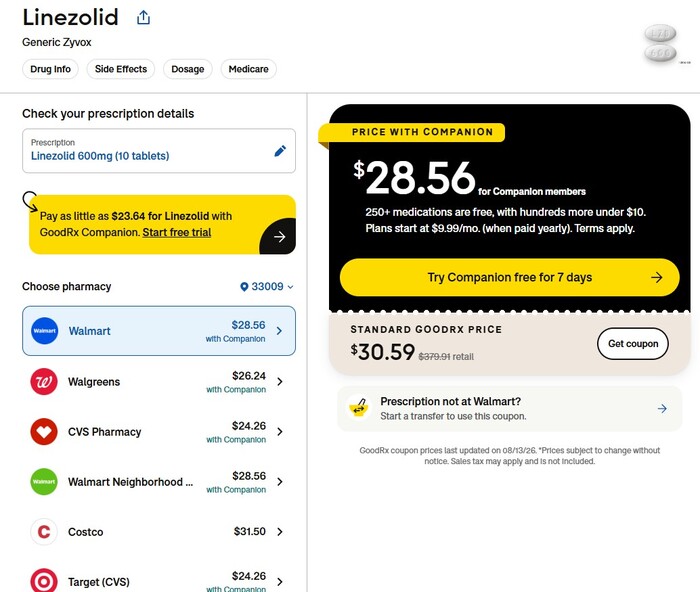Viewport: 700px width, 592px height.
Task: Click the share icon beside Linezolid title
Action: pyautogui.click(x=143, y=18)
